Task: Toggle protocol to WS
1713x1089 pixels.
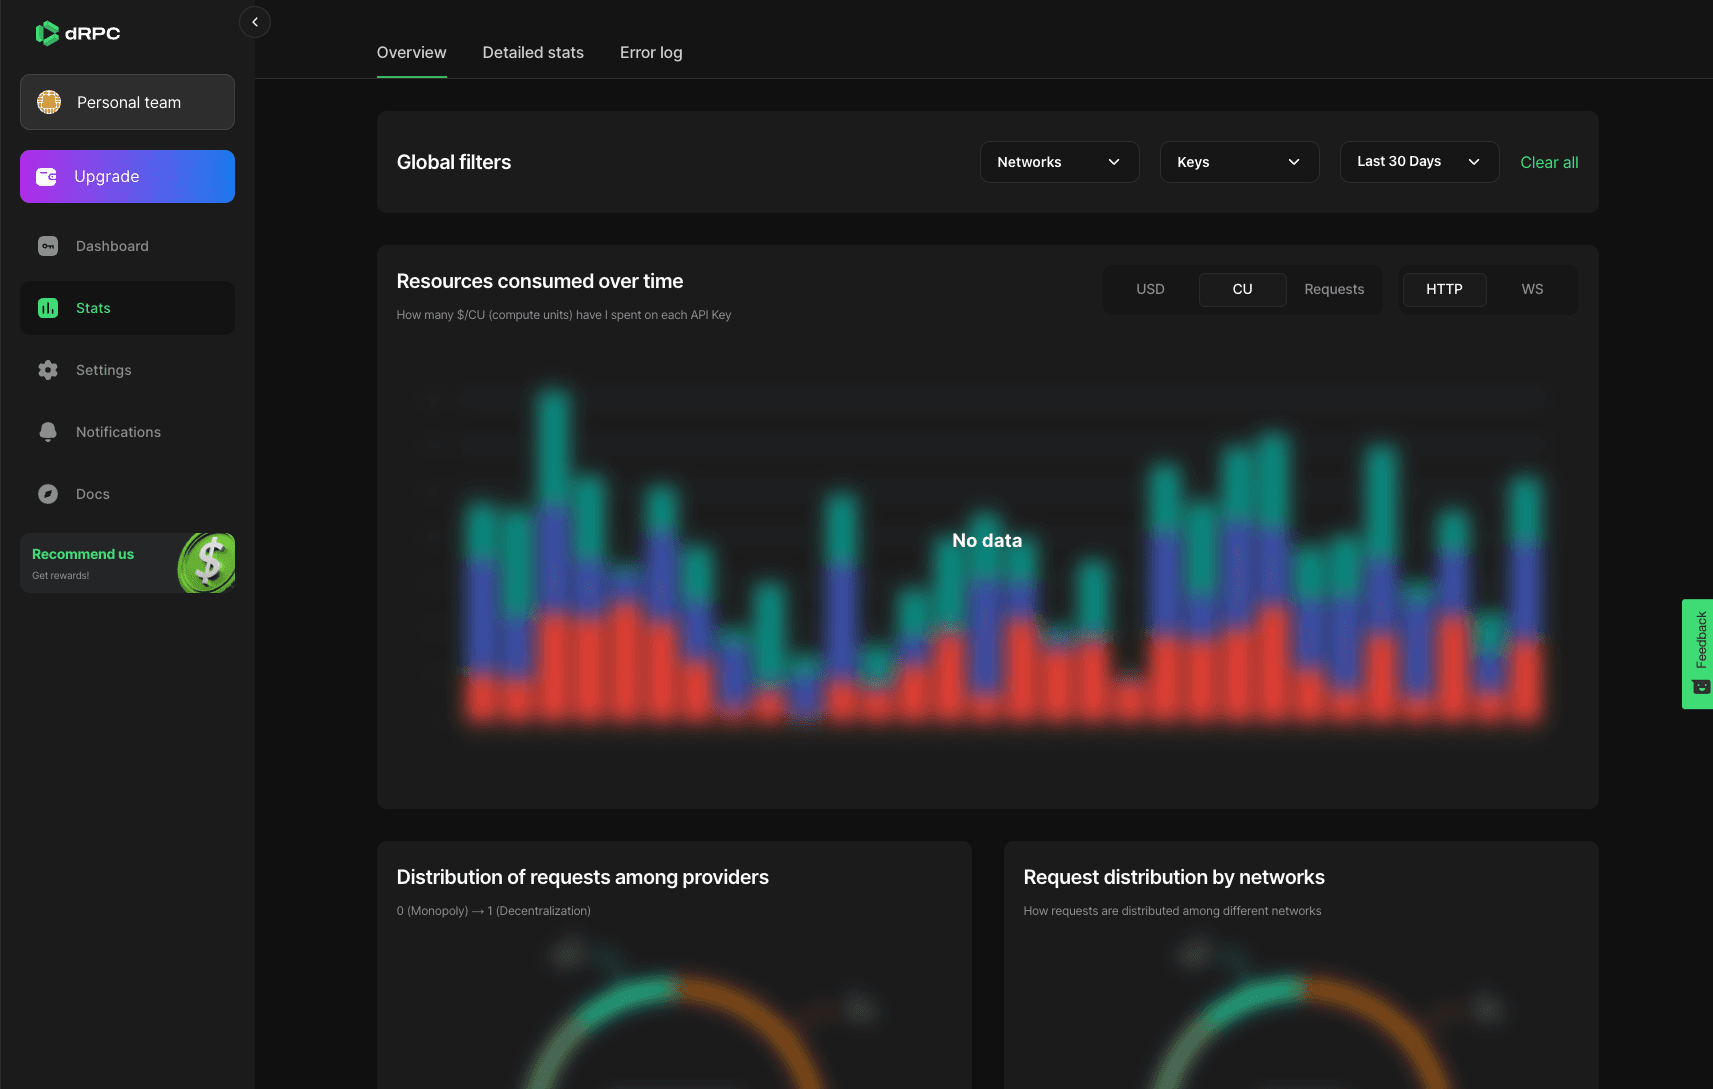Action: click(x=1532, y=289)
